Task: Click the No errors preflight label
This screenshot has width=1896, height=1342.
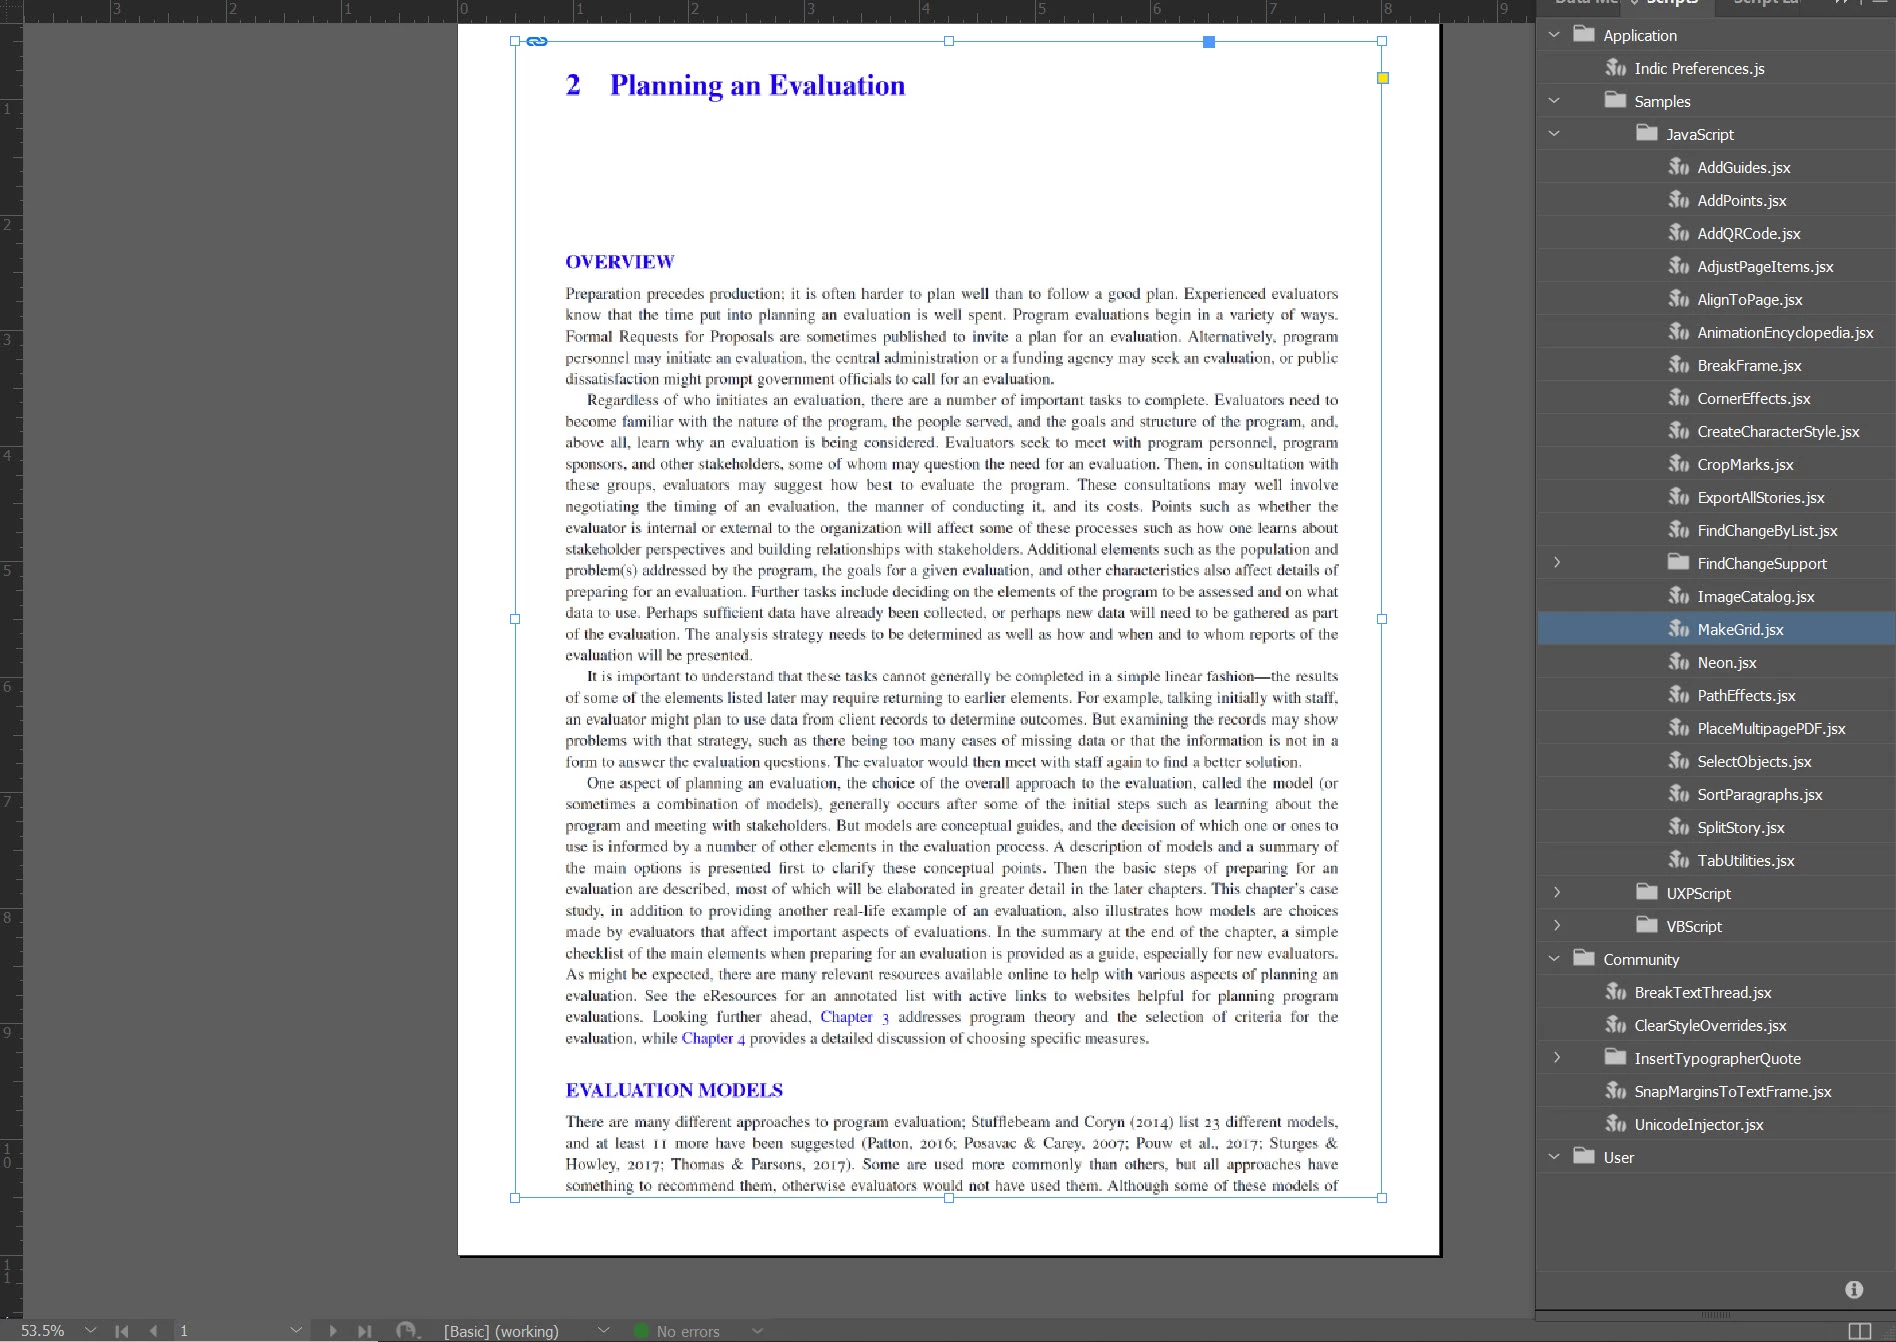Action: pos(688,1331)
